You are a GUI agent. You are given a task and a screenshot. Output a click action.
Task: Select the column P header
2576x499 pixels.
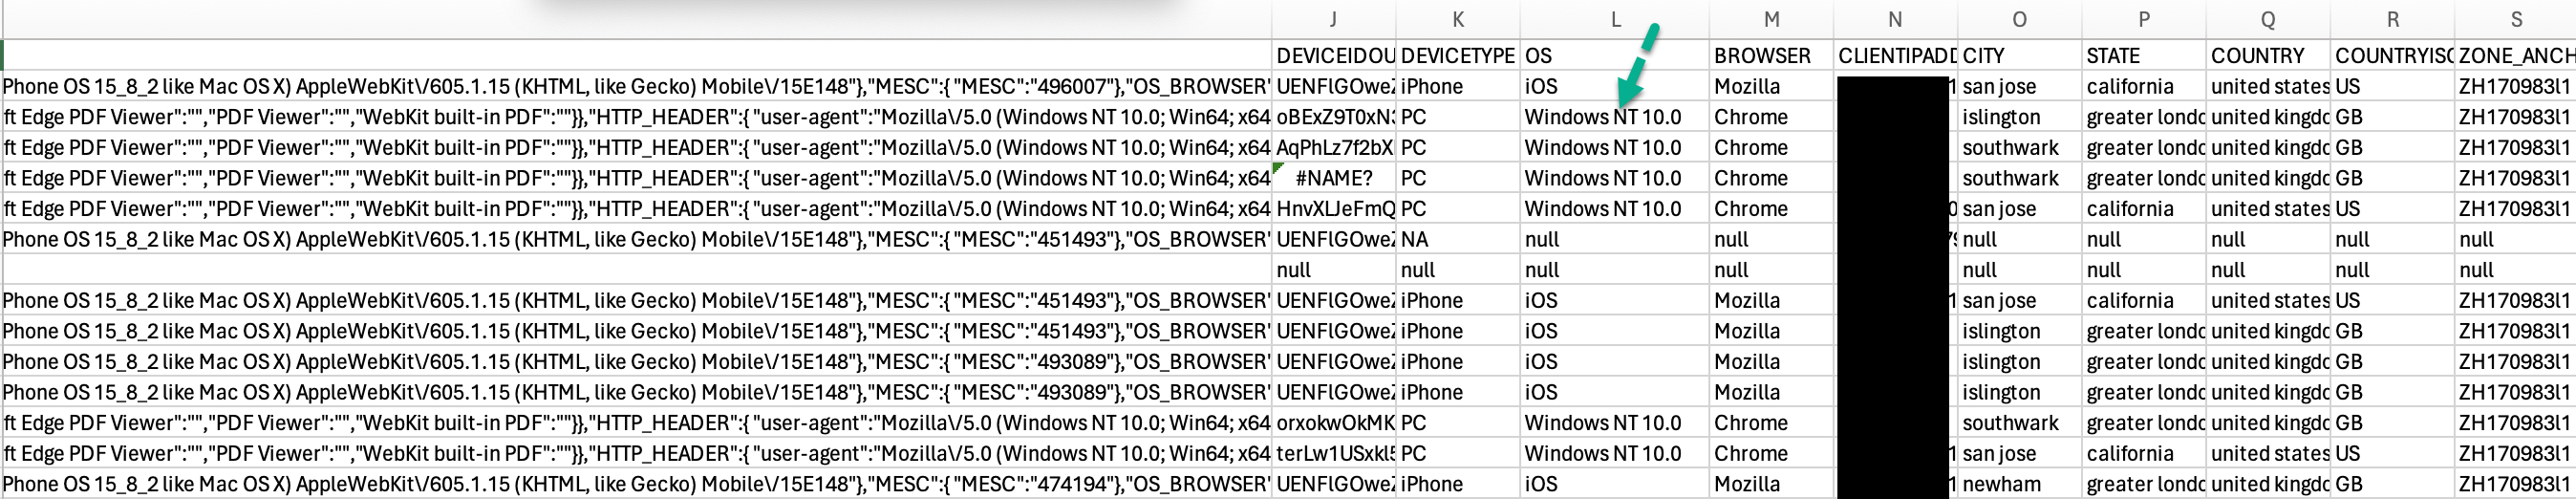click(2143, 20)
